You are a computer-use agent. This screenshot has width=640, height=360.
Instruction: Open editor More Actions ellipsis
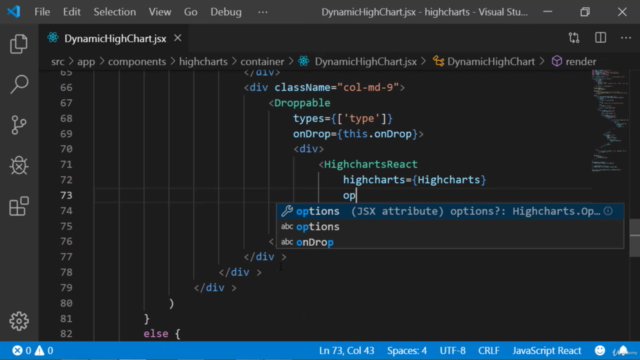(626, 38)
